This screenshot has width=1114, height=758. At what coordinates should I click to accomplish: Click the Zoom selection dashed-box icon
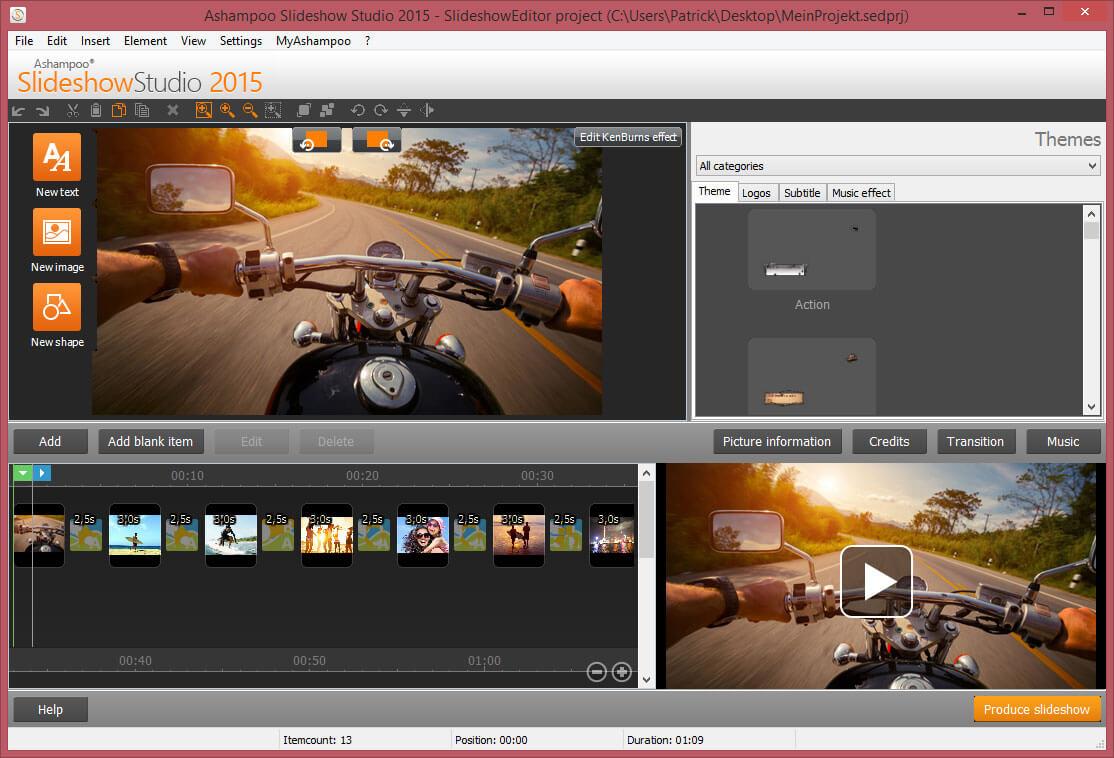273,110
